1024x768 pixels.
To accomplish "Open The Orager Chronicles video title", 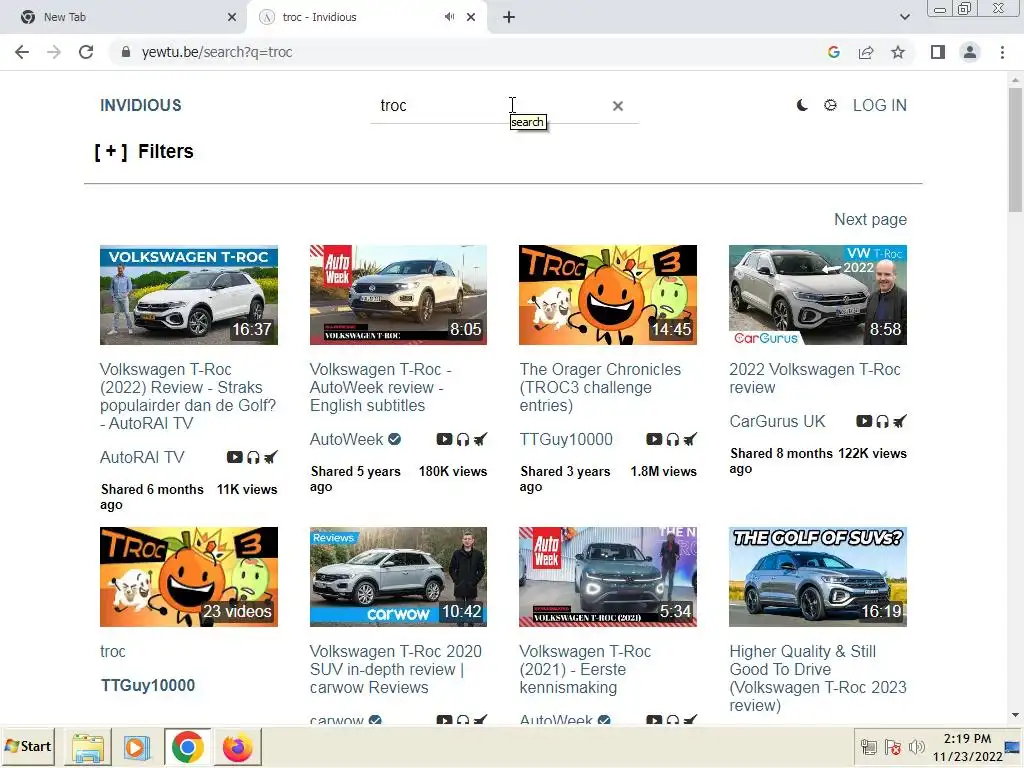I will tap(600, 387).
